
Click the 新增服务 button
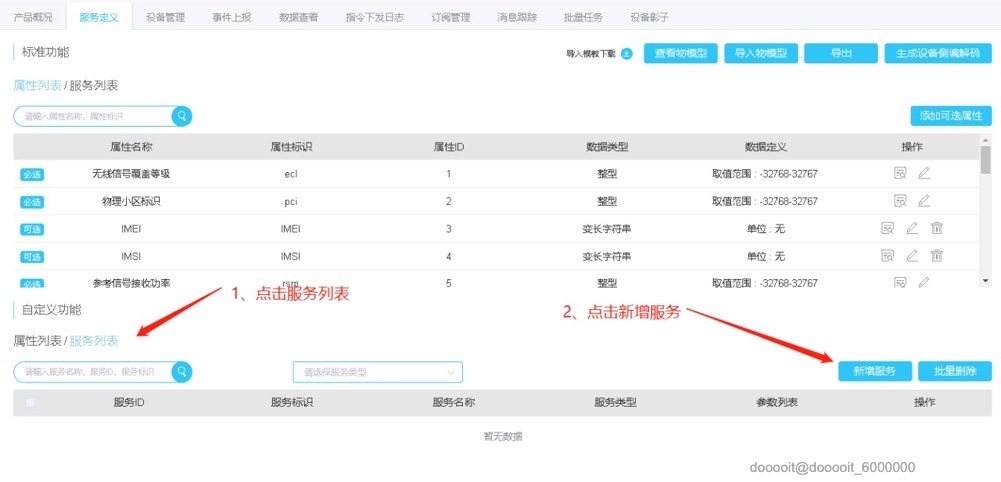(x=875, y=372)
